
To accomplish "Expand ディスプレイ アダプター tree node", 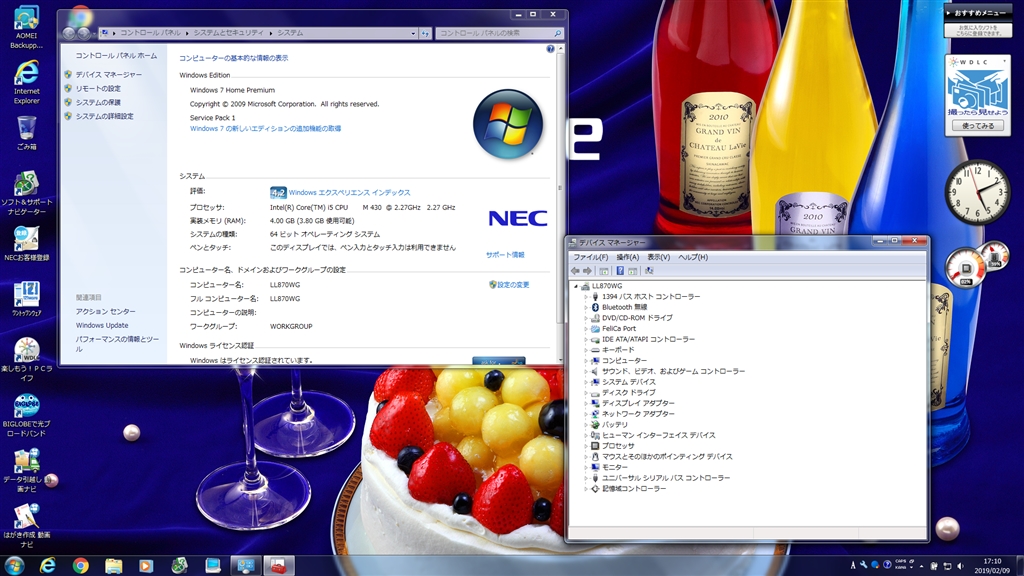I will (x=586, y=403).
